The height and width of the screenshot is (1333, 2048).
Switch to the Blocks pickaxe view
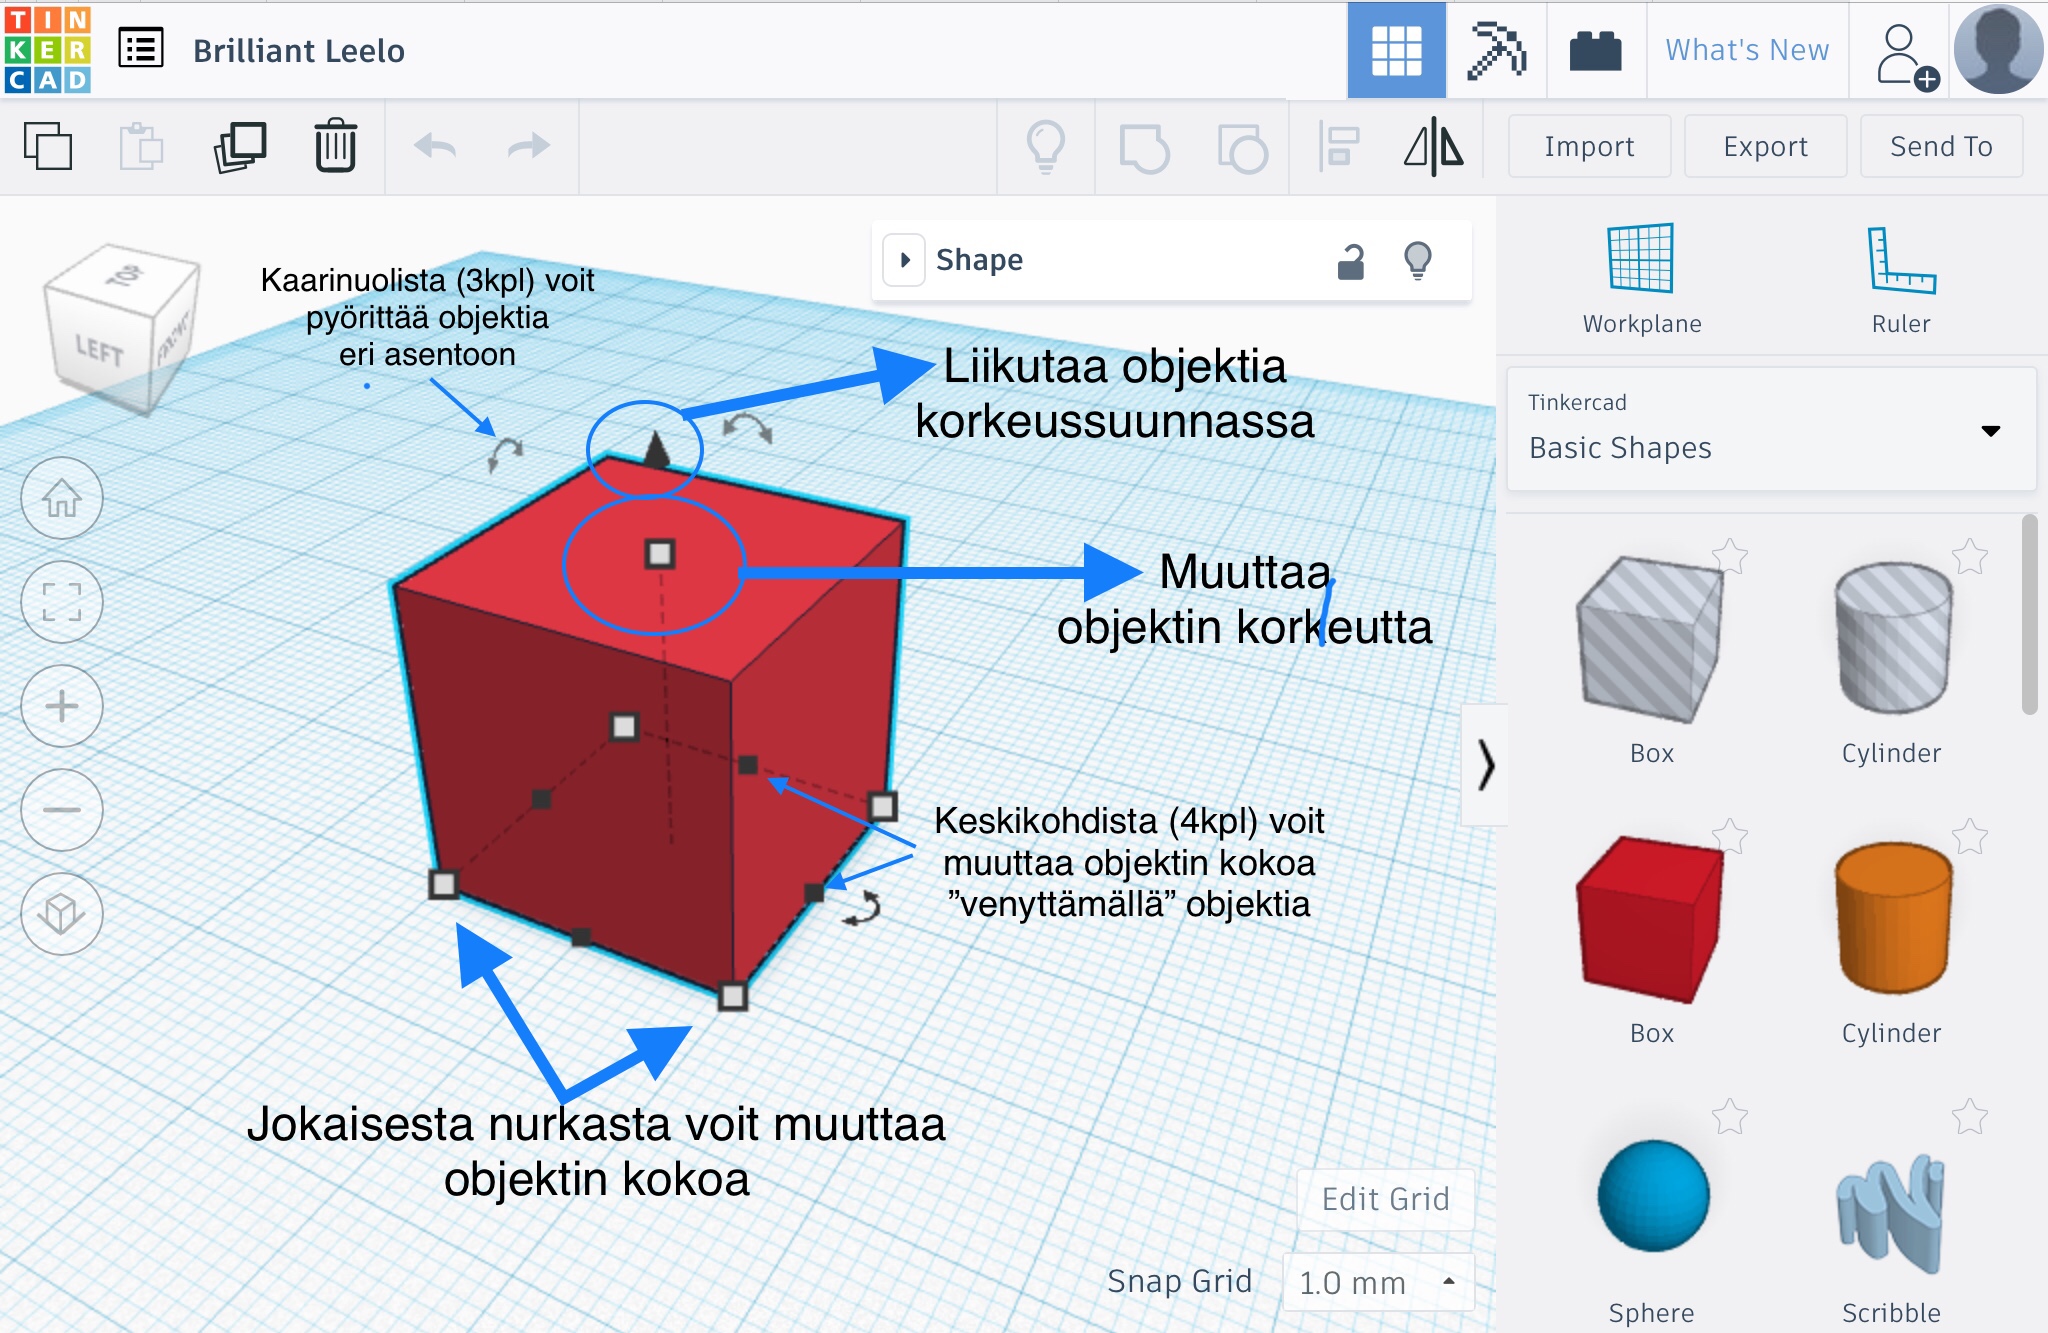coord(1496,50)
